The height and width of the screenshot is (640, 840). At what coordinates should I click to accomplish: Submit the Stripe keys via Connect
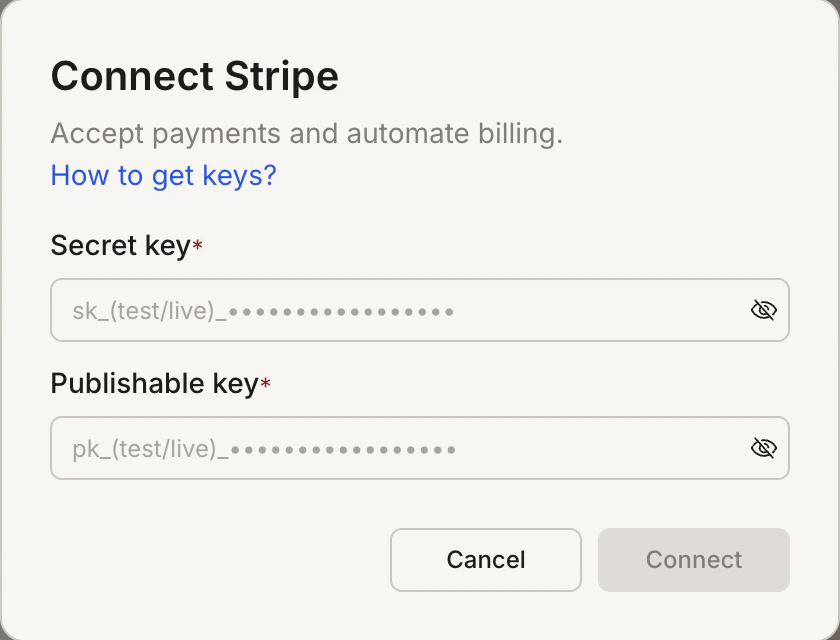pos(693,560)
